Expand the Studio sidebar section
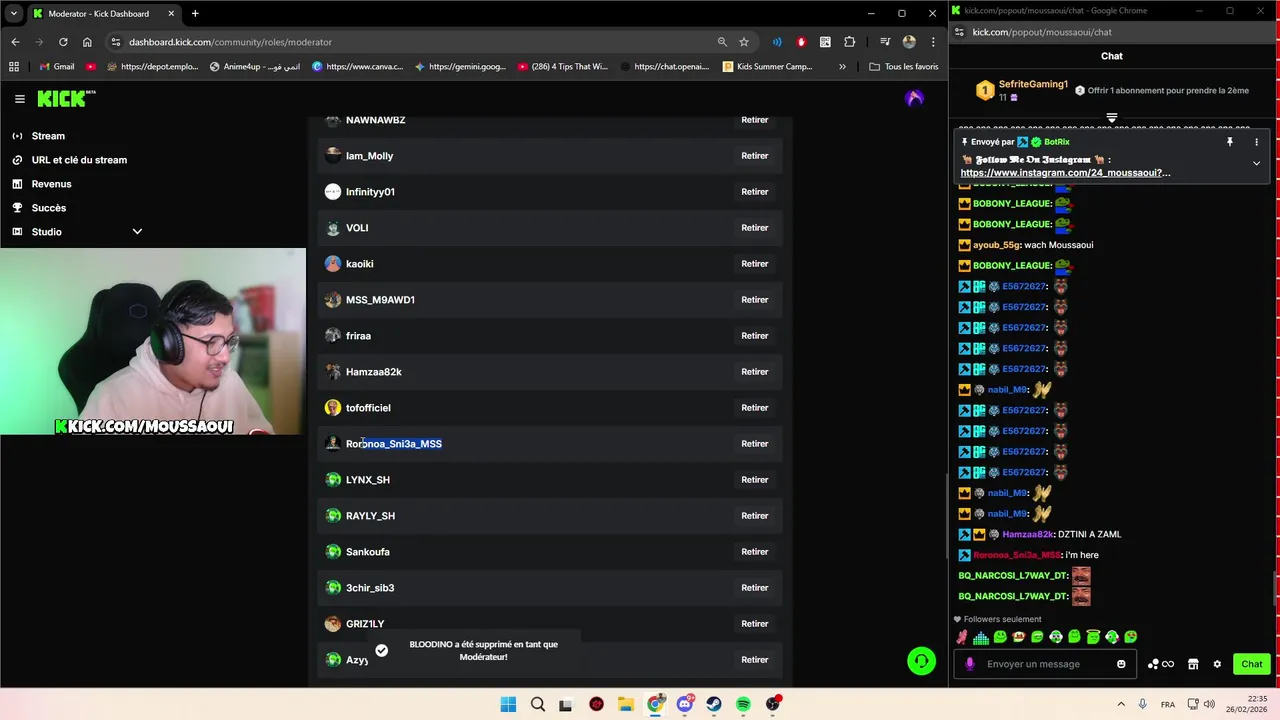Image resolution: width=1280 pixels, height=720 pixels. point(137,232)
